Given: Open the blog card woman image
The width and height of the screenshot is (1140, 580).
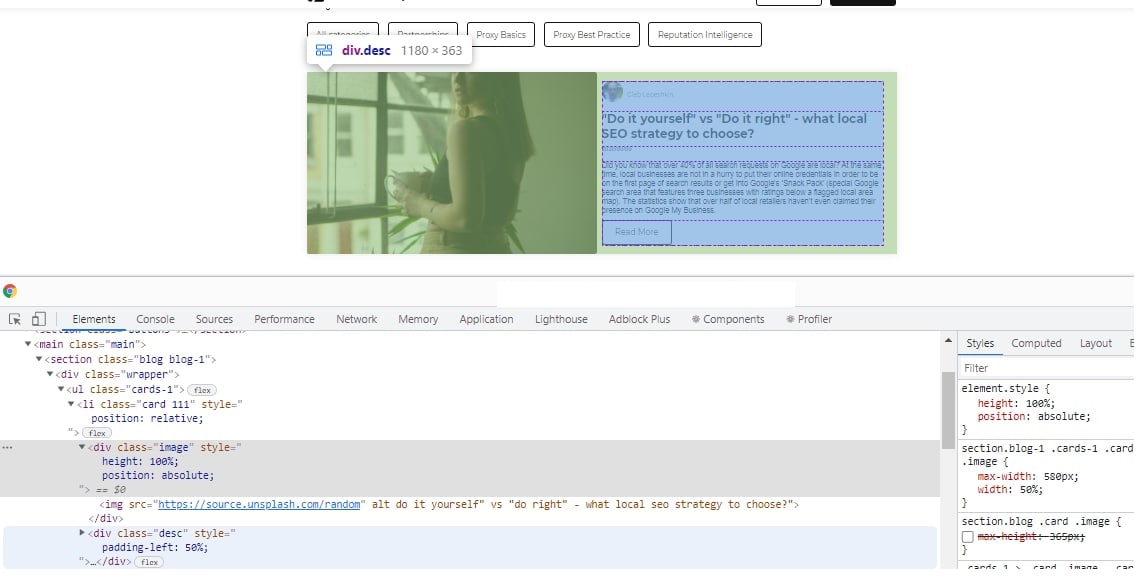Looking at the screenshot, I should 451,163.
